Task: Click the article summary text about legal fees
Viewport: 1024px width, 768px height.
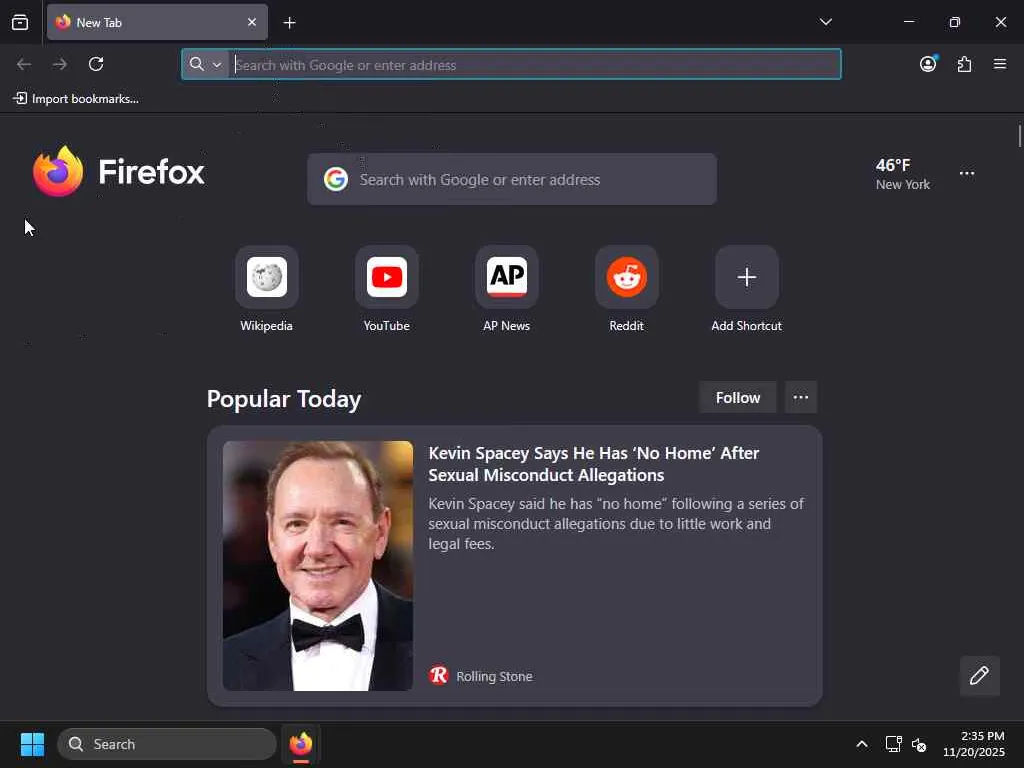Action: tap(616, 524)
